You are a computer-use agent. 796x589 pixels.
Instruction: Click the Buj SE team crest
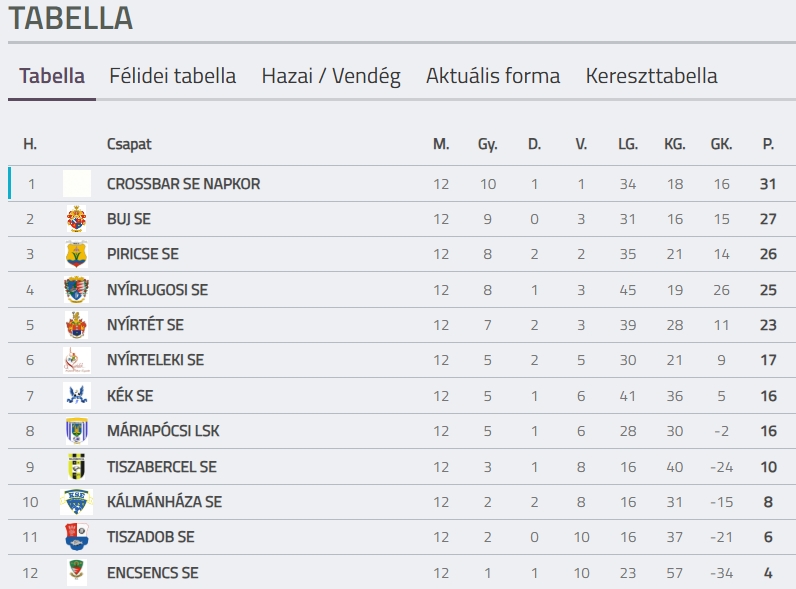click(x=76, y=219)
